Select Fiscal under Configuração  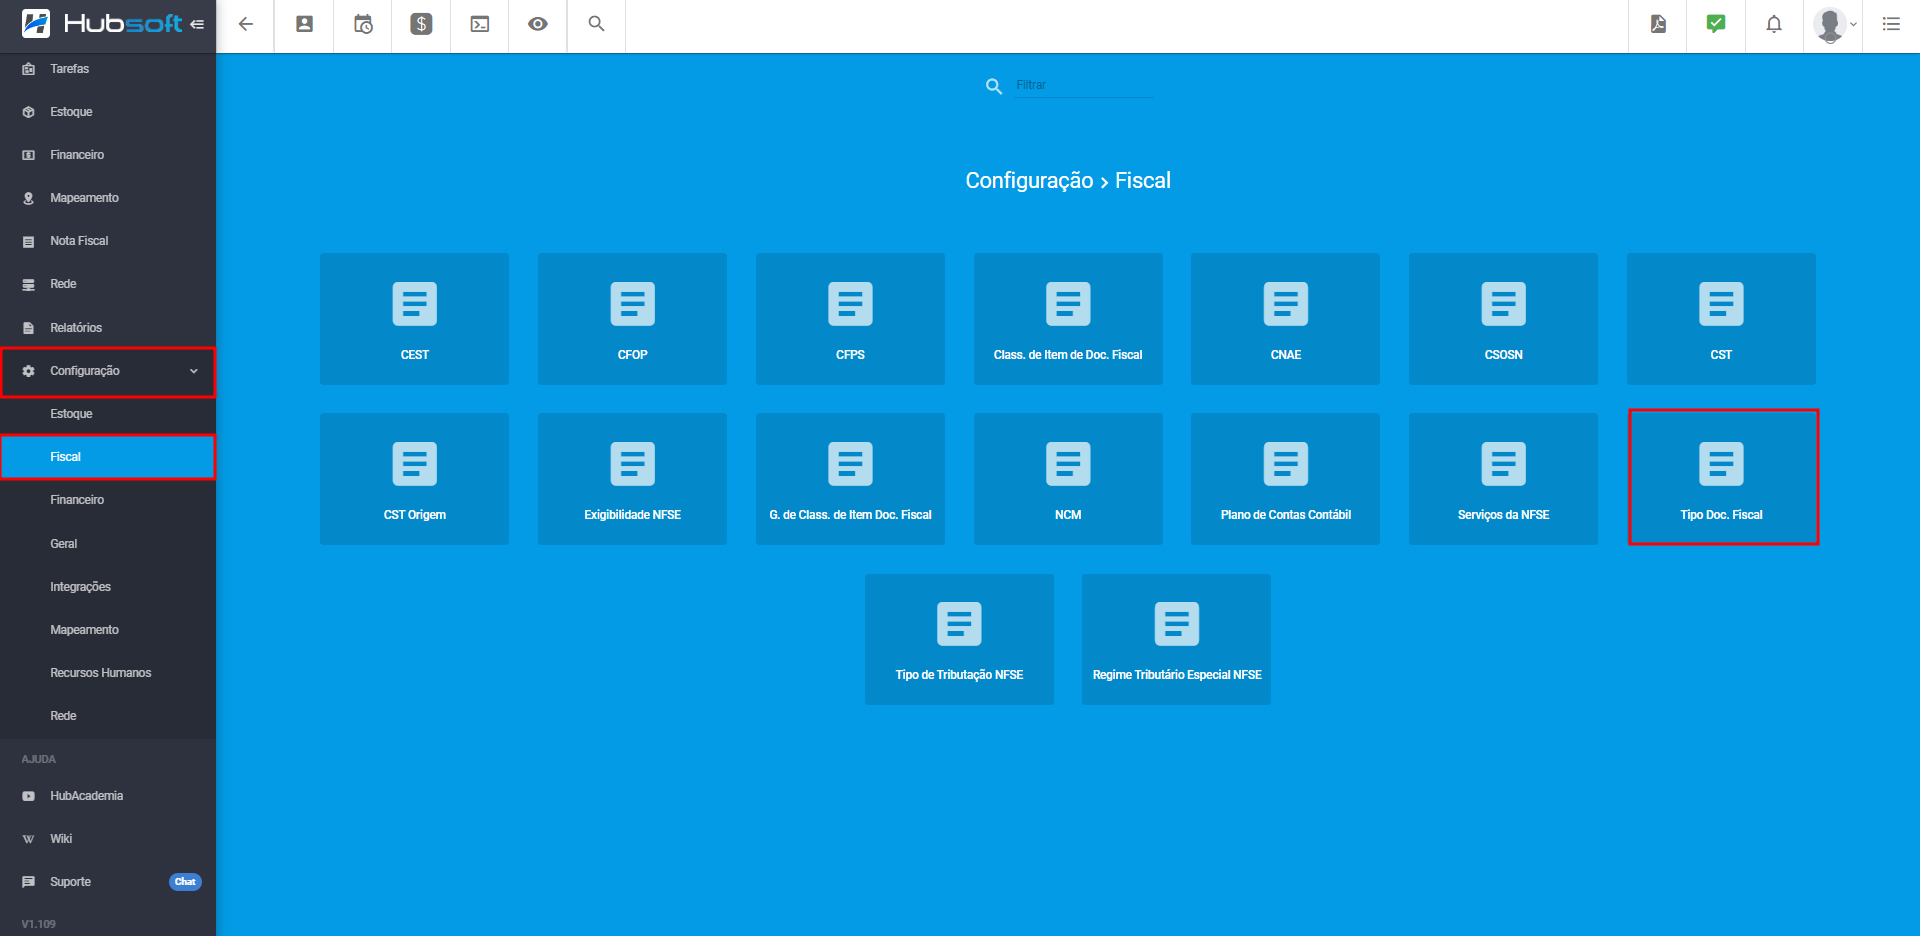pyautogui.click(x=108, y=457)
